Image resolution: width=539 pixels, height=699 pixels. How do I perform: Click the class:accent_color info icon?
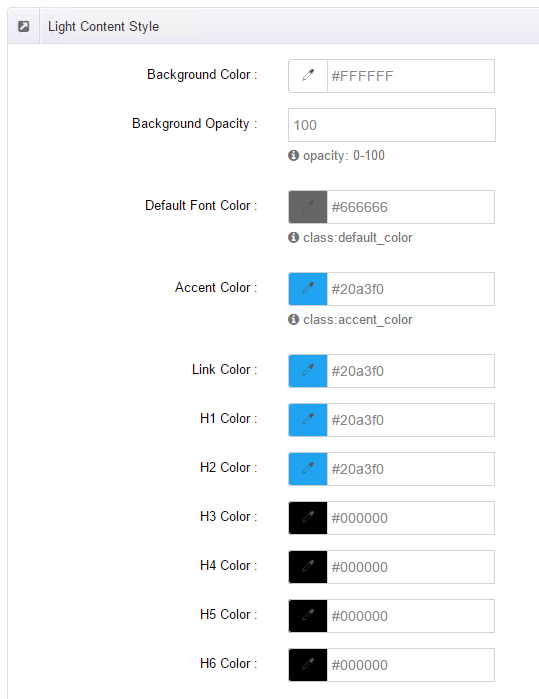click(x=293, y=319)
